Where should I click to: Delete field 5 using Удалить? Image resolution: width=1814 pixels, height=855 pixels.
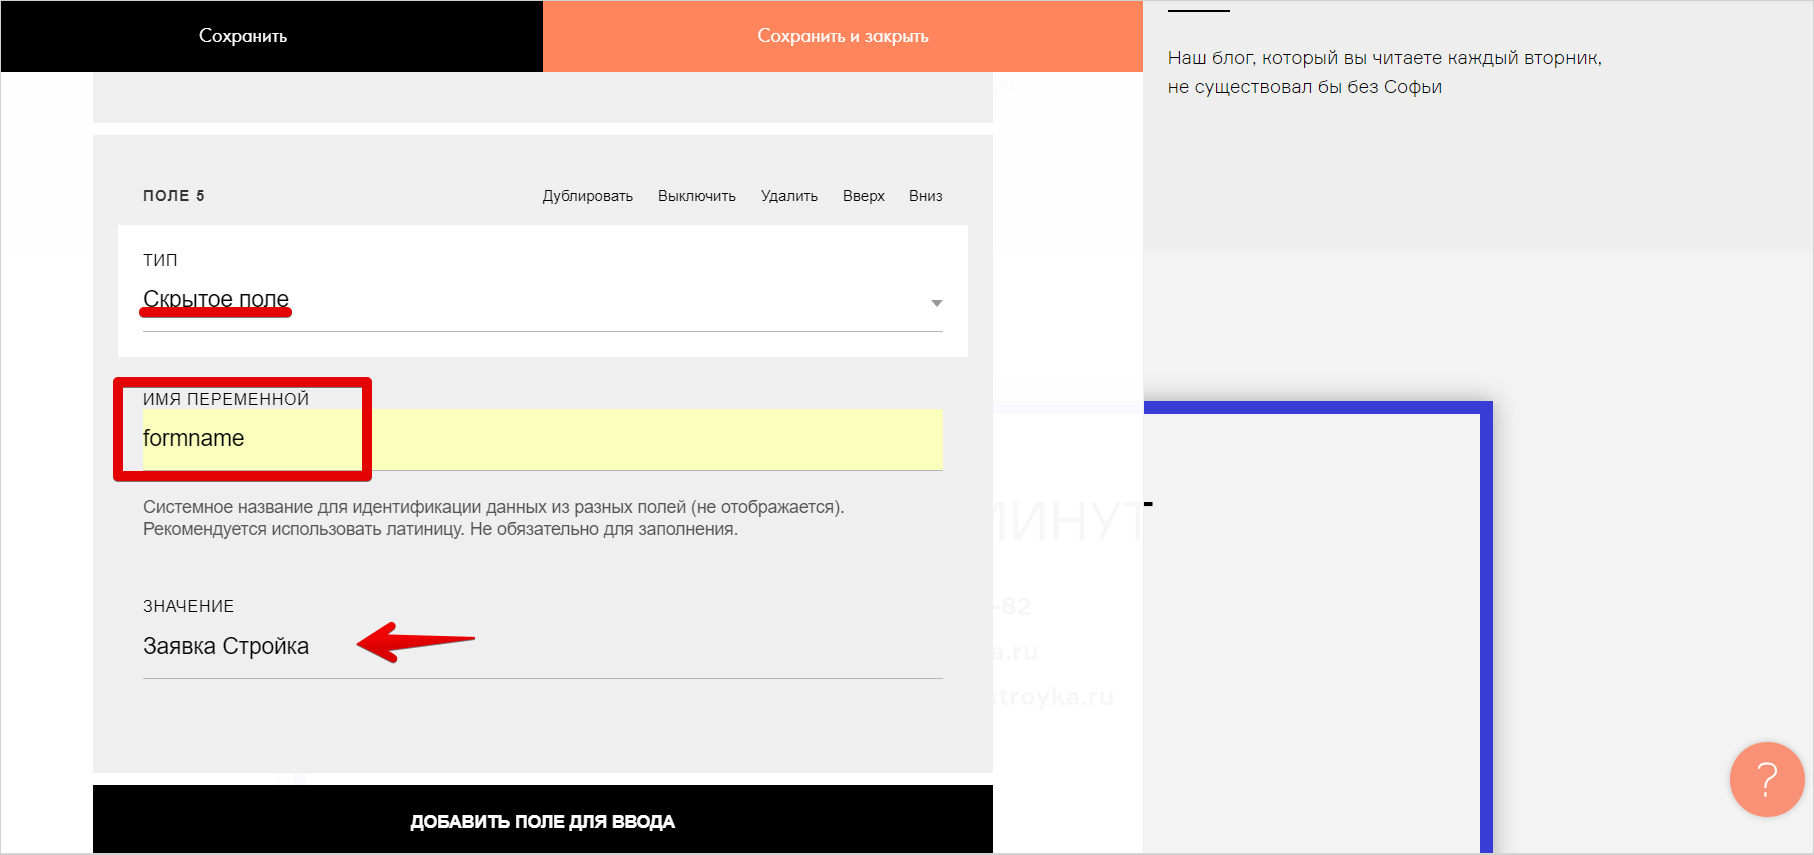789,196
